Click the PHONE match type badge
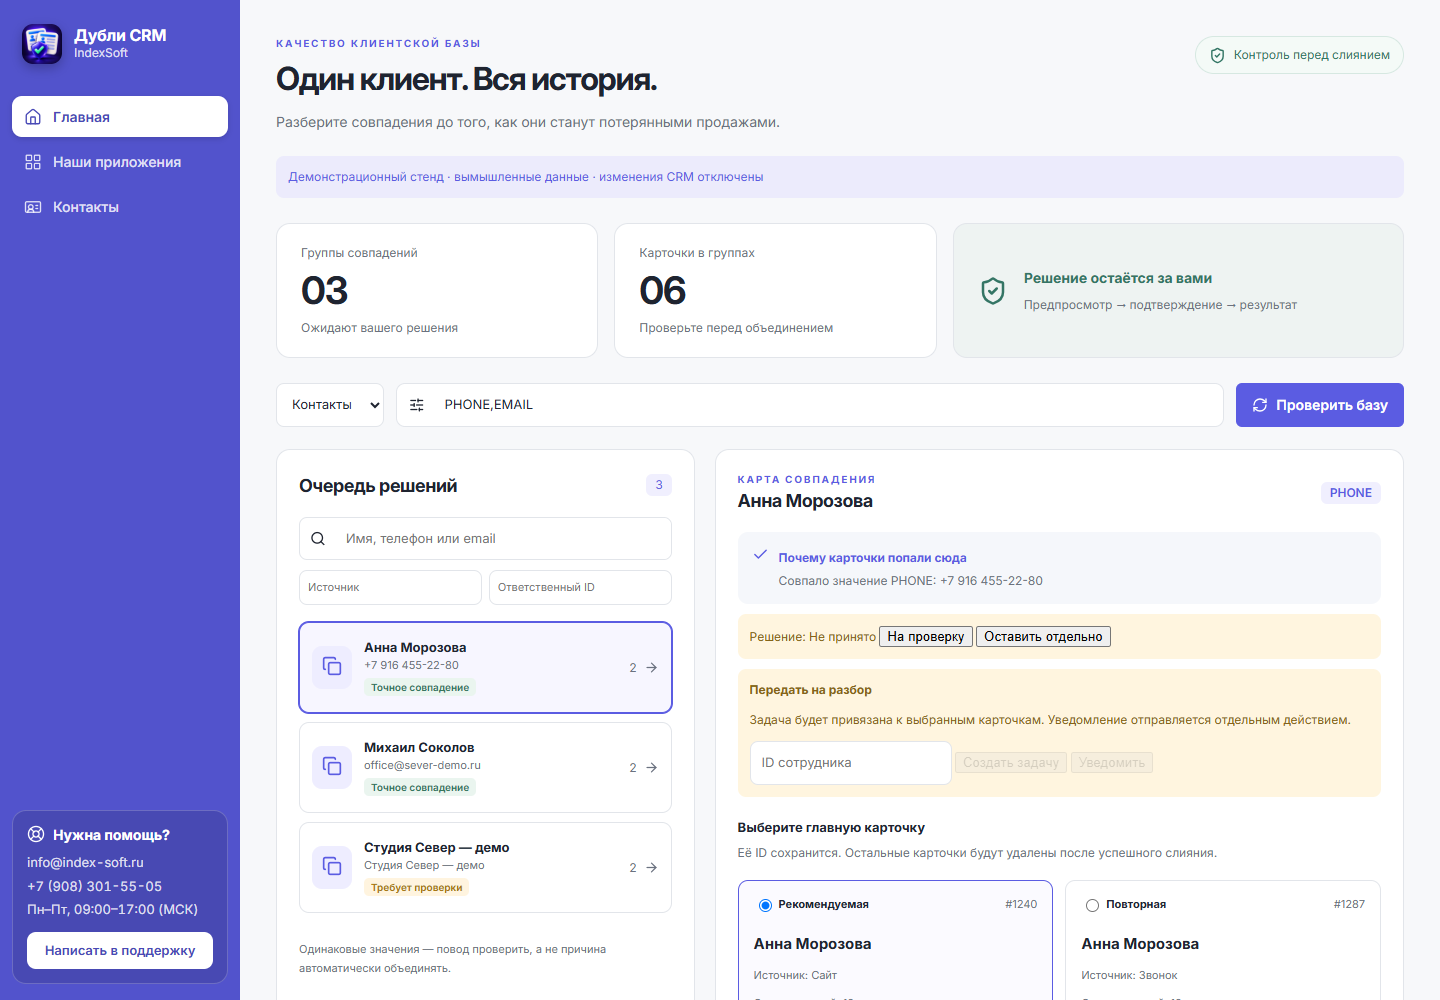Viewport: 1440px width, 1000px height. [1351, 493]
